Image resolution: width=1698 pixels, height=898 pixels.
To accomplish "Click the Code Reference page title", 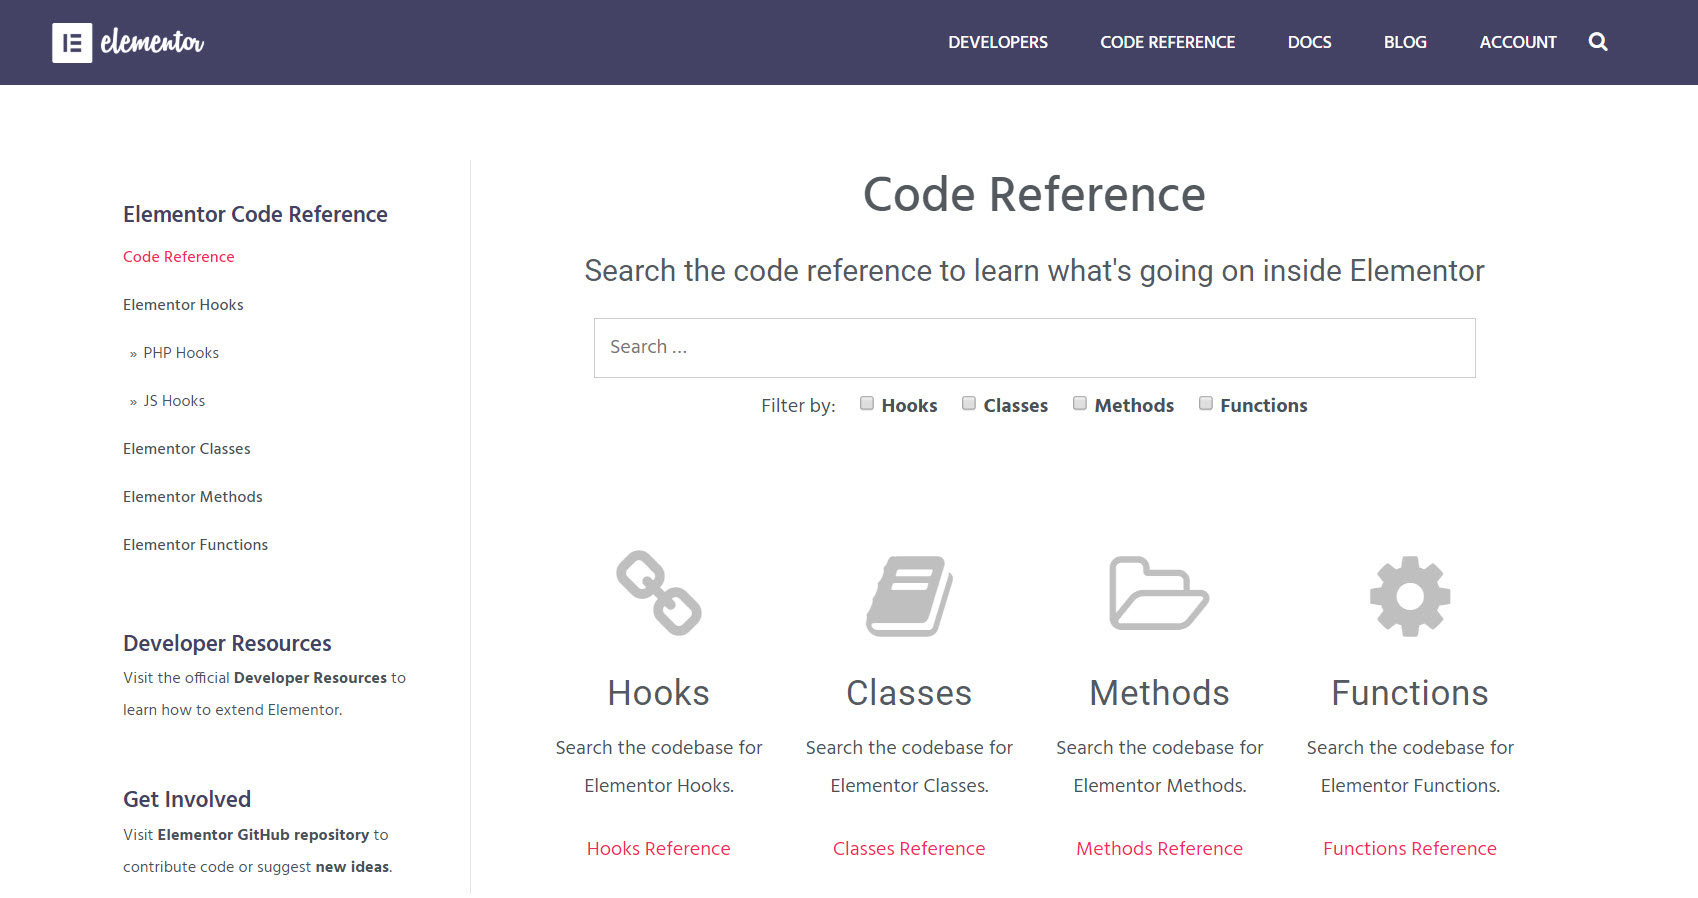I will pos(1034,194).
